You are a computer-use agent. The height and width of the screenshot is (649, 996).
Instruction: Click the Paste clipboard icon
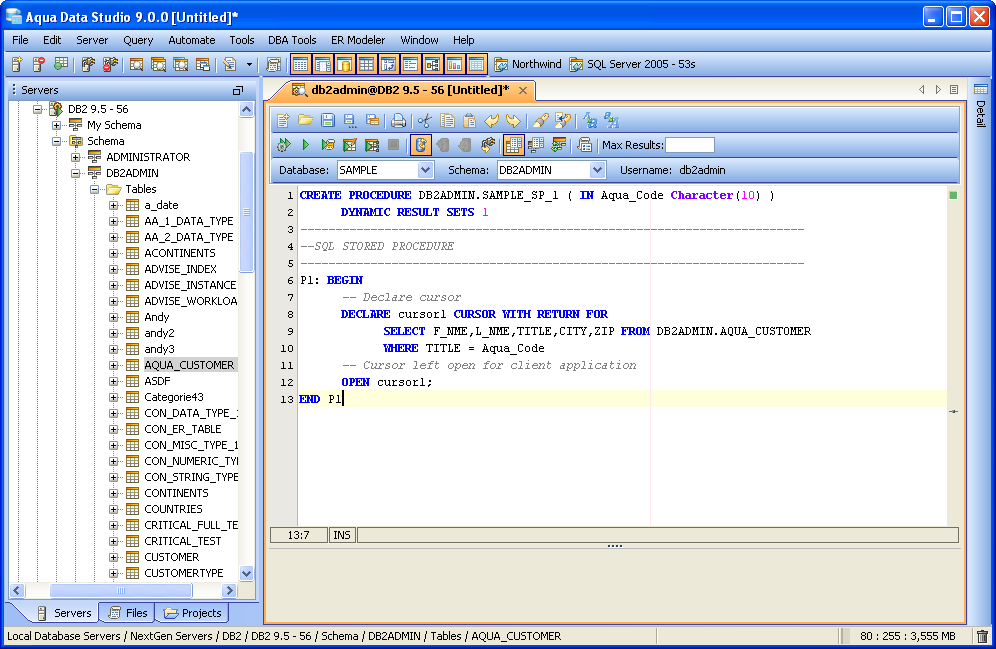coord(468,120)
